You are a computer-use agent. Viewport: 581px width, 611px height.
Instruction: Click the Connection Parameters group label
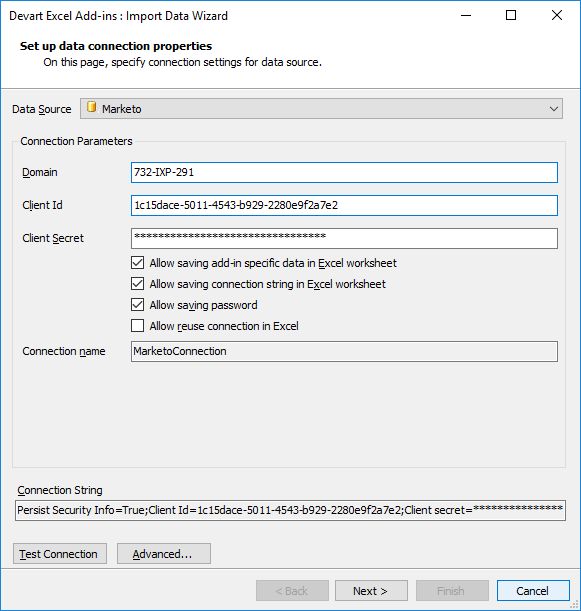pos(76,141)
